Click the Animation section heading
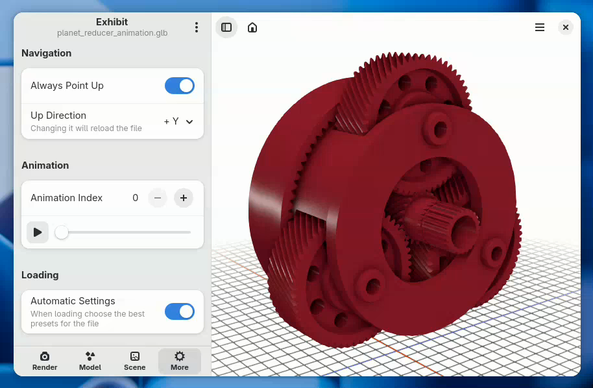593x388 pixels. pyautogui.click(x=45, y=165)
